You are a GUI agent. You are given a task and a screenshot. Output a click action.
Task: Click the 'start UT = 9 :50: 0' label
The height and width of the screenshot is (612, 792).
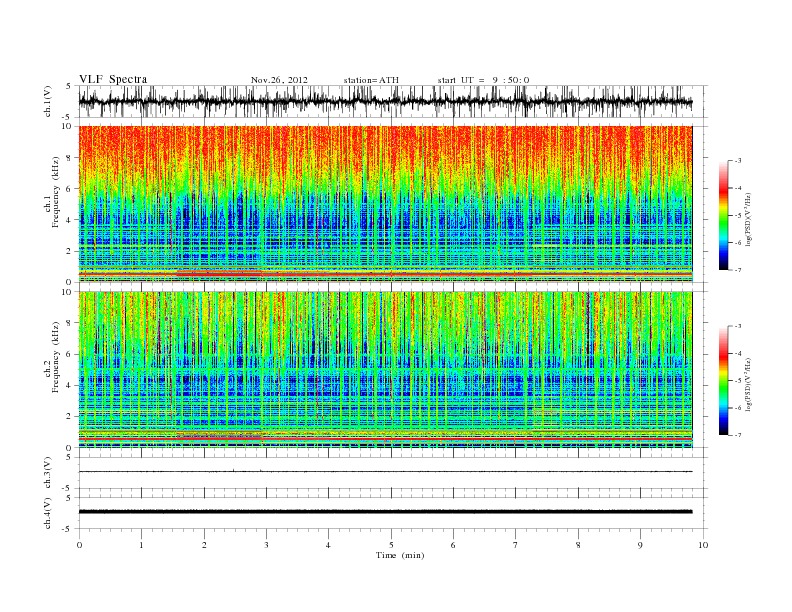click(x=483, y=80)
